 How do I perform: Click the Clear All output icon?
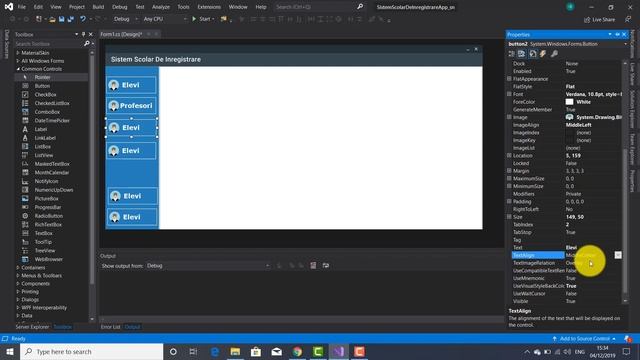[x=313, y=266]
